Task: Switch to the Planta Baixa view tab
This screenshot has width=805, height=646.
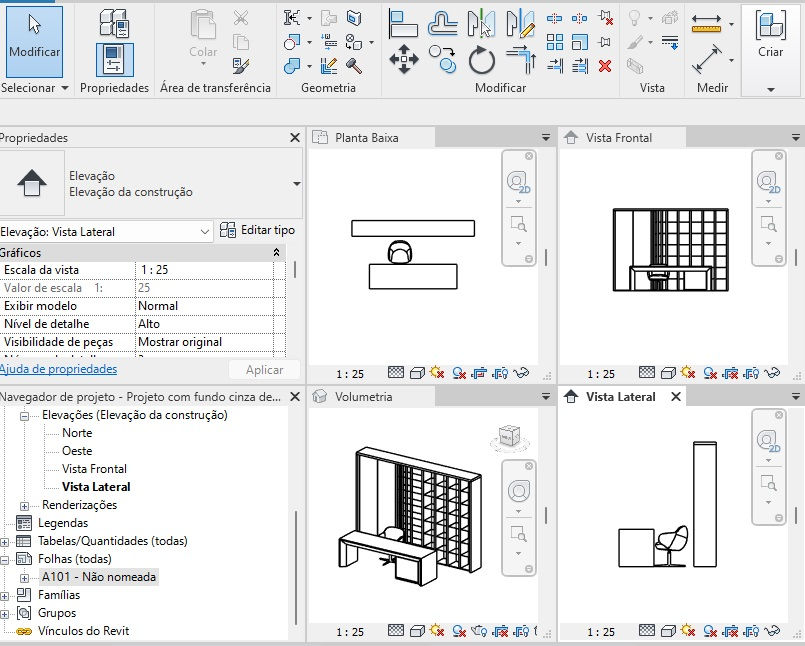Action: click(x=372, y=138)
